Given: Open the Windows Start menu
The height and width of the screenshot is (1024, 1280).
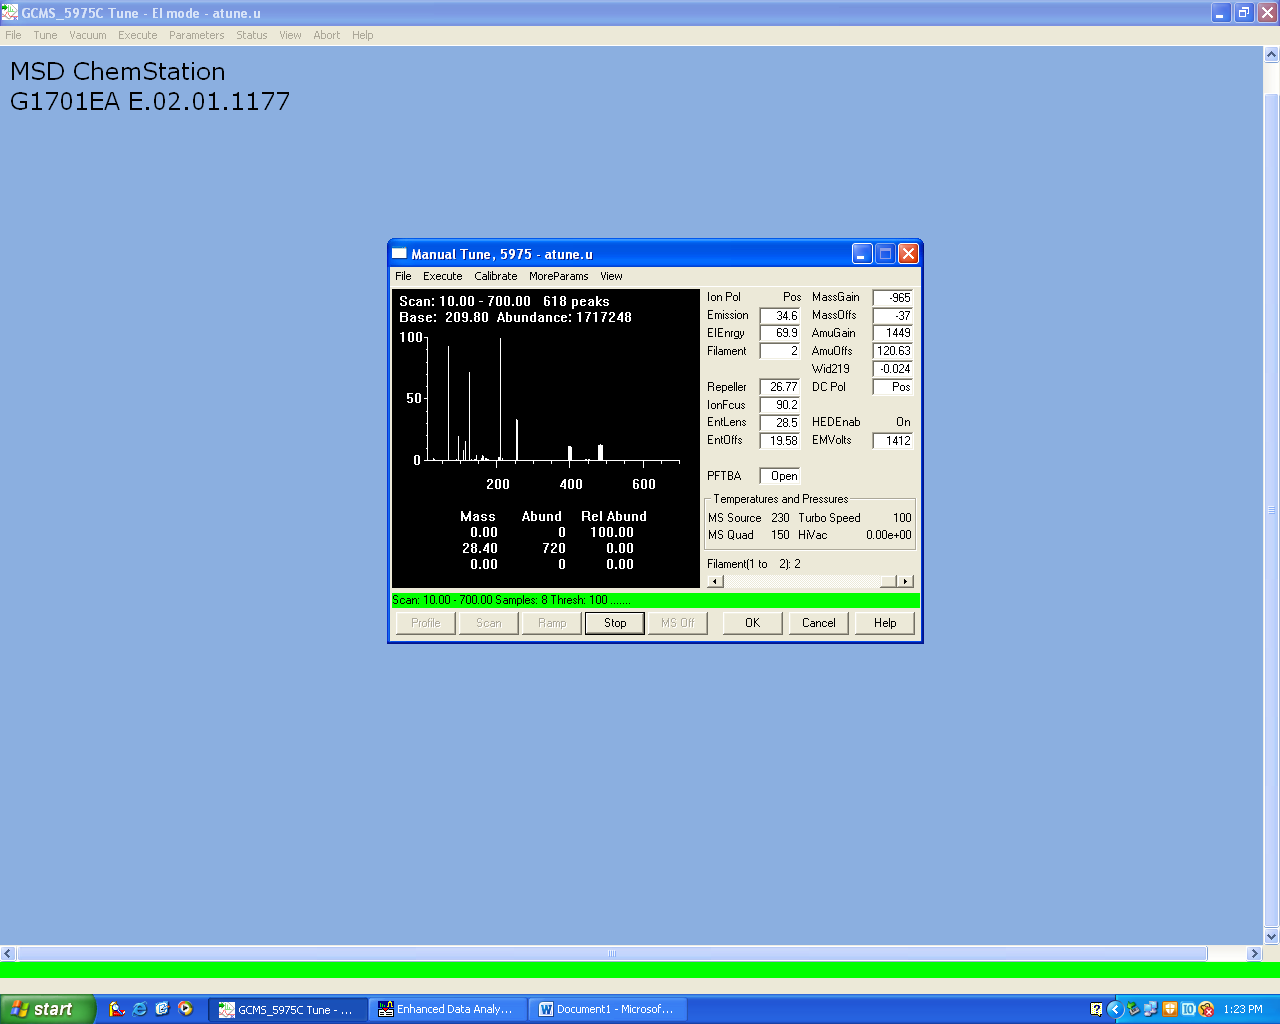Looking at the screenshot, I should (x=47, y=1009).
